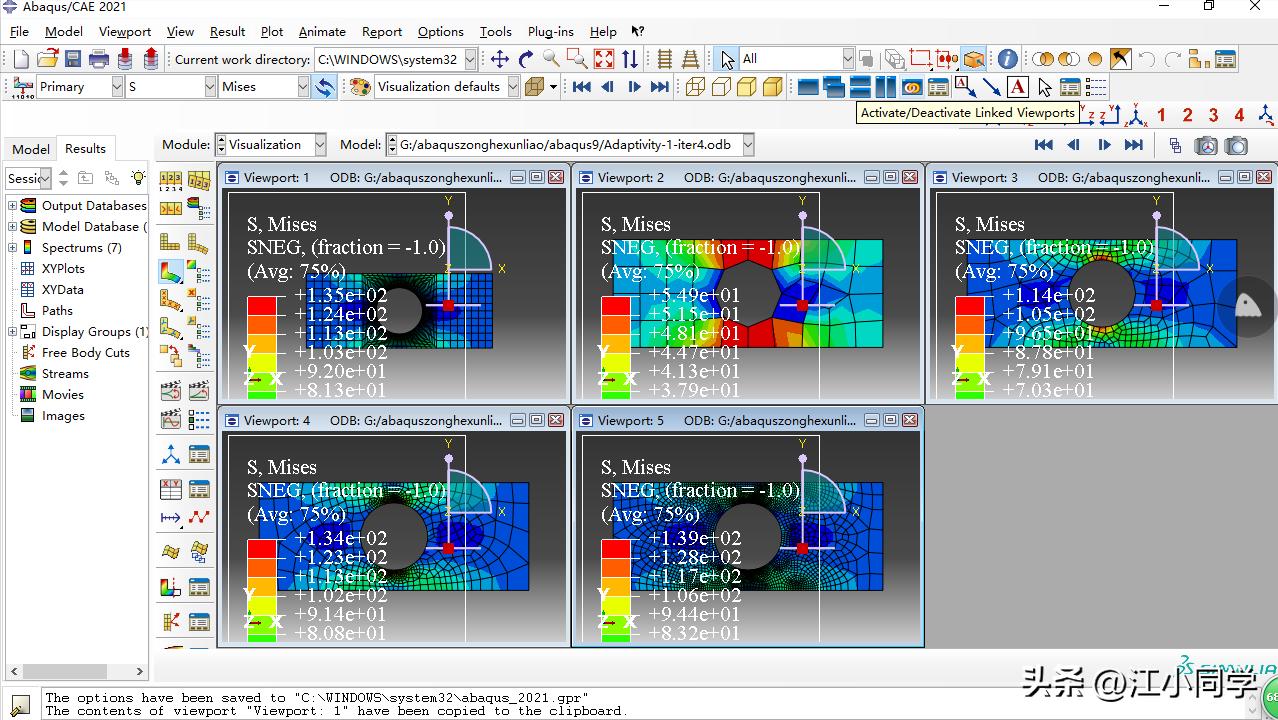Click the Create XY Data icon
This screenshot has height=720, width=1278.
point(171,489)
